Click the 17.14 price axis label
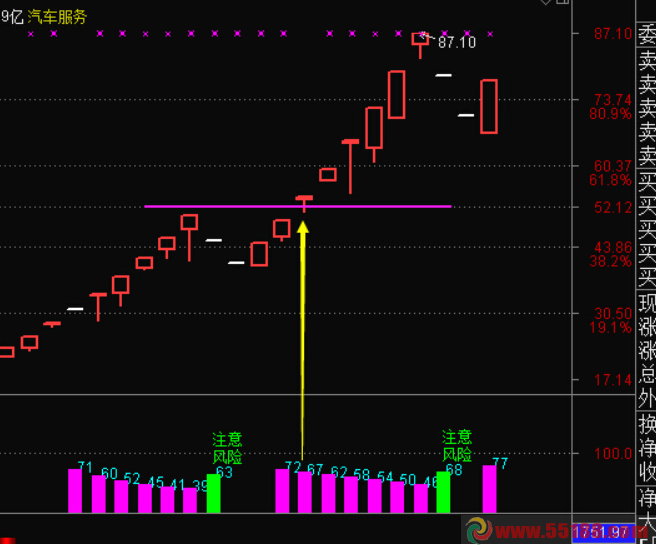This screenshot has height=545, width=656. coord(613,380)
